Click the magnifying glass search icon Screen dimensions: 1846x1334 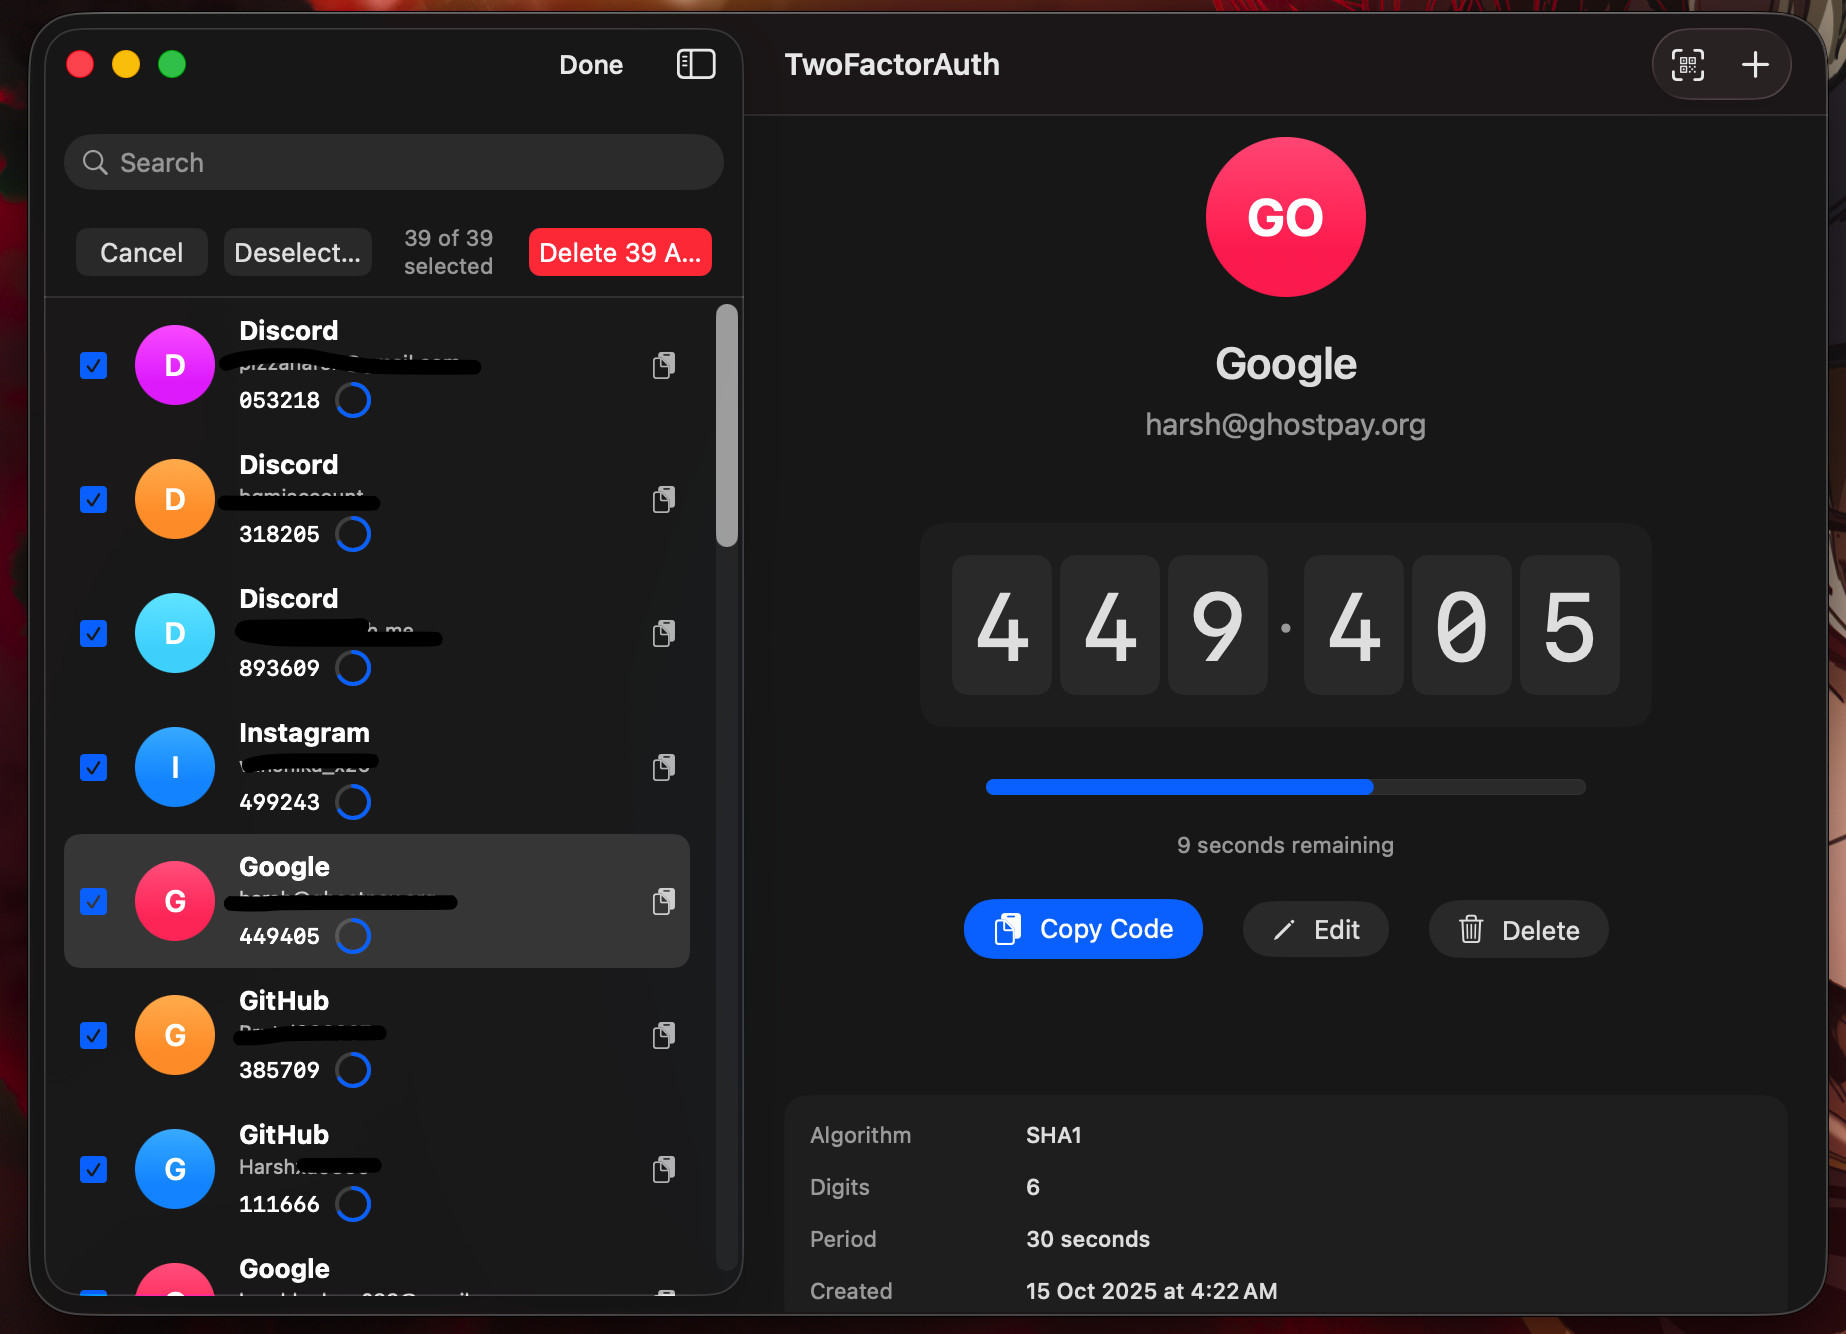95,162
